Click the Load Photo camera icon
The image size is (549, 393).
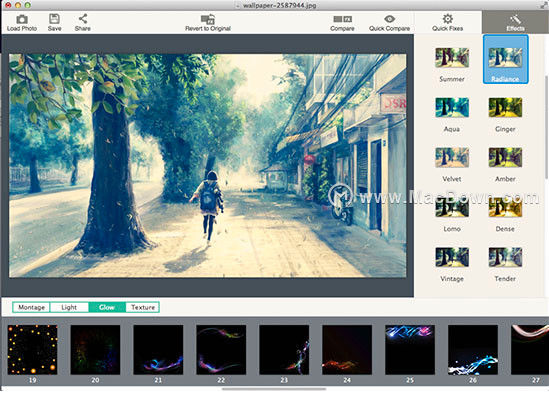click(22, 19)
